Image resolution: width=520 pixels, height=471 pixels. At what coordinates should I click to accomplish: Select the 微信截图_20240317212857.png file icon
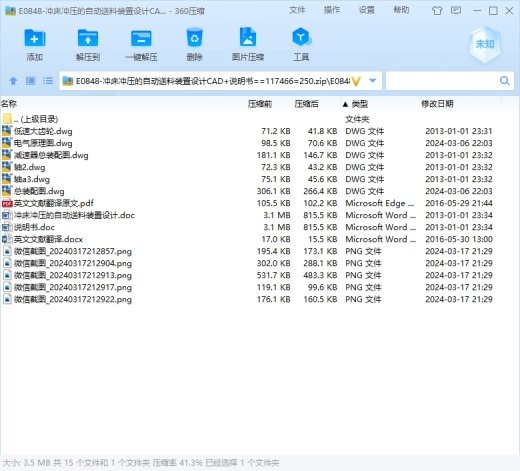tap(7, 251)
